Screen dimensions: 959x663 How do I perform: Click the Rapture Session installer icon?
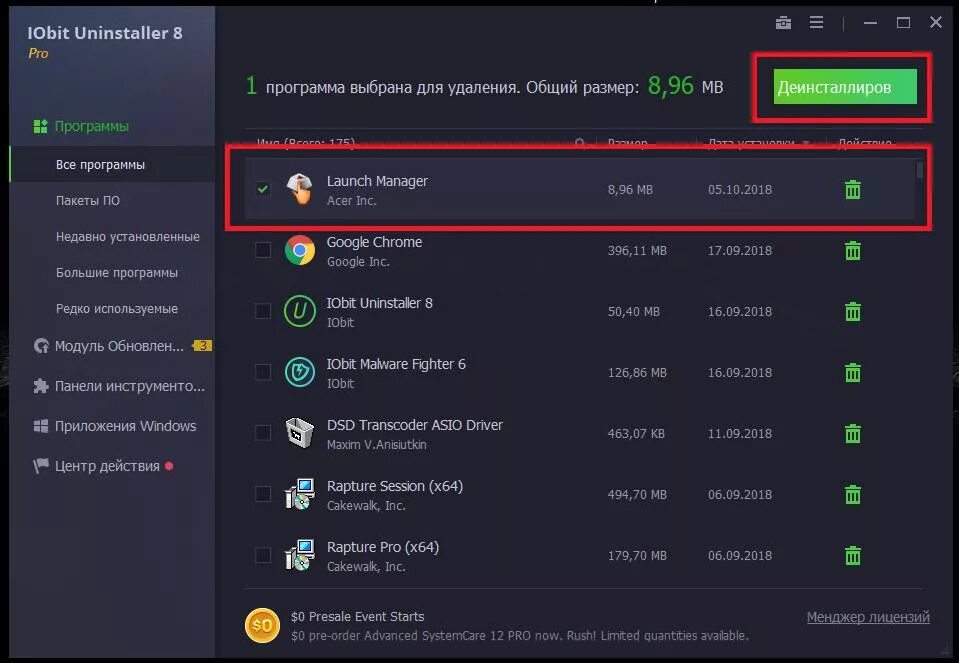pos(300,494)
